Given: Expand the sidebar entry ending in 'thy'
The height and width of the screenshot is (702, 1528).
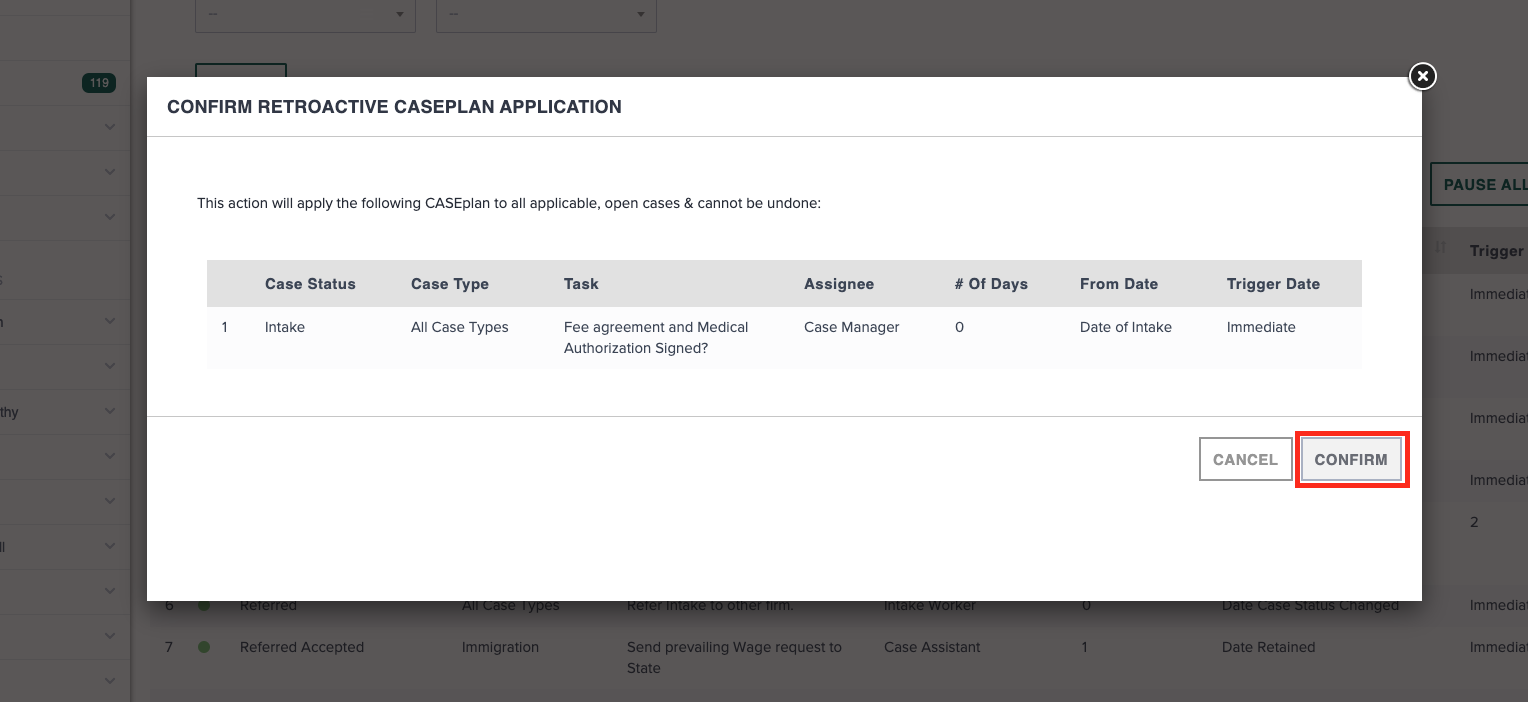Looking at the screenshot, I should tap(110, 411).
